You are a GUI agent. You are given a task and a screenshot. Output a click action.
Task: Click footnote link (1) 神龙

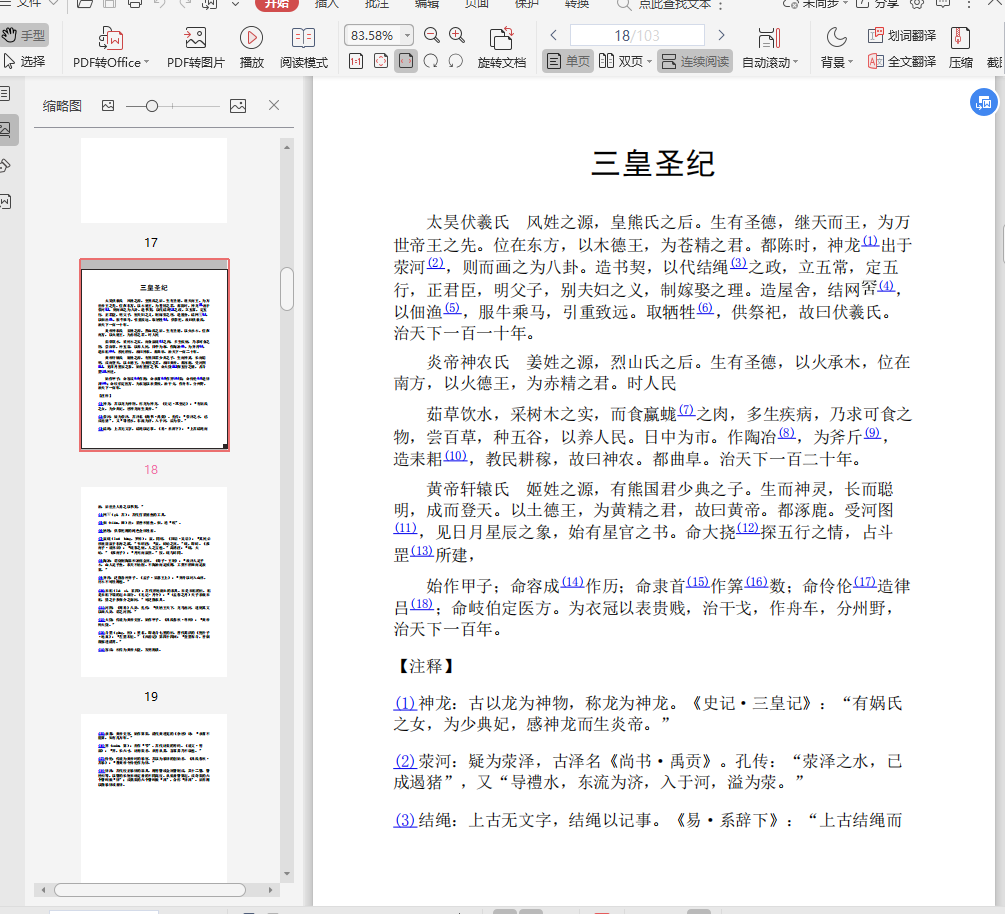(x=405, y=703)
